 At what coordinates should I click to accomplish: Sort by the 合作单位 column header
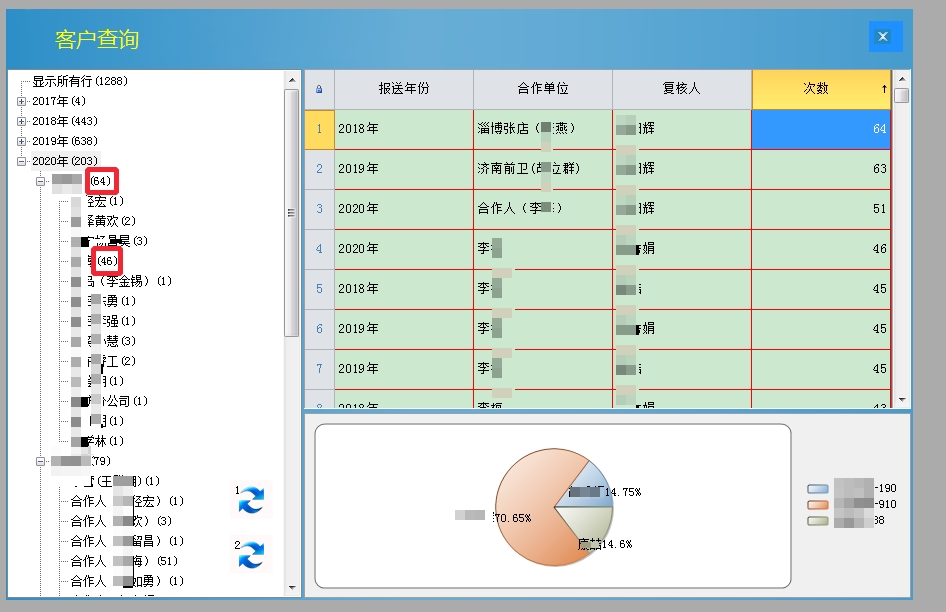(x=542, y=89)
